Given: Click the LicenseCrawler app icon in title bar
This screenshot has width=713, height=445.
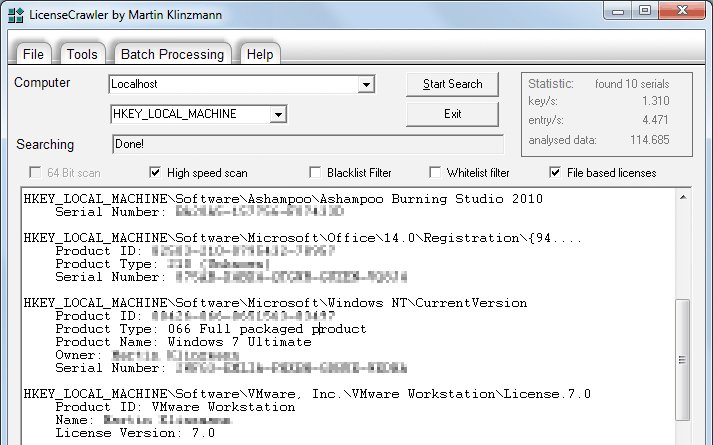Looking at the screenshot, I should [x=16, y=15].
